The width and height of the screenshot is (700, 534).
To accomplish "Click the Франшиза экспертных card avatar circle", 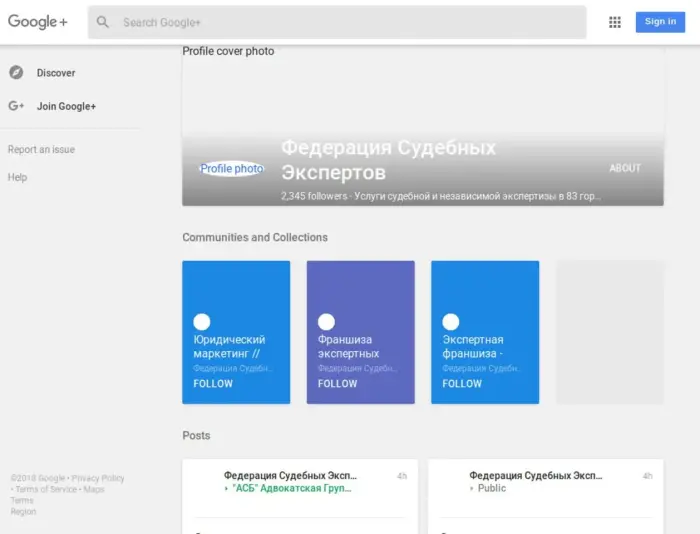I will 326,322.
